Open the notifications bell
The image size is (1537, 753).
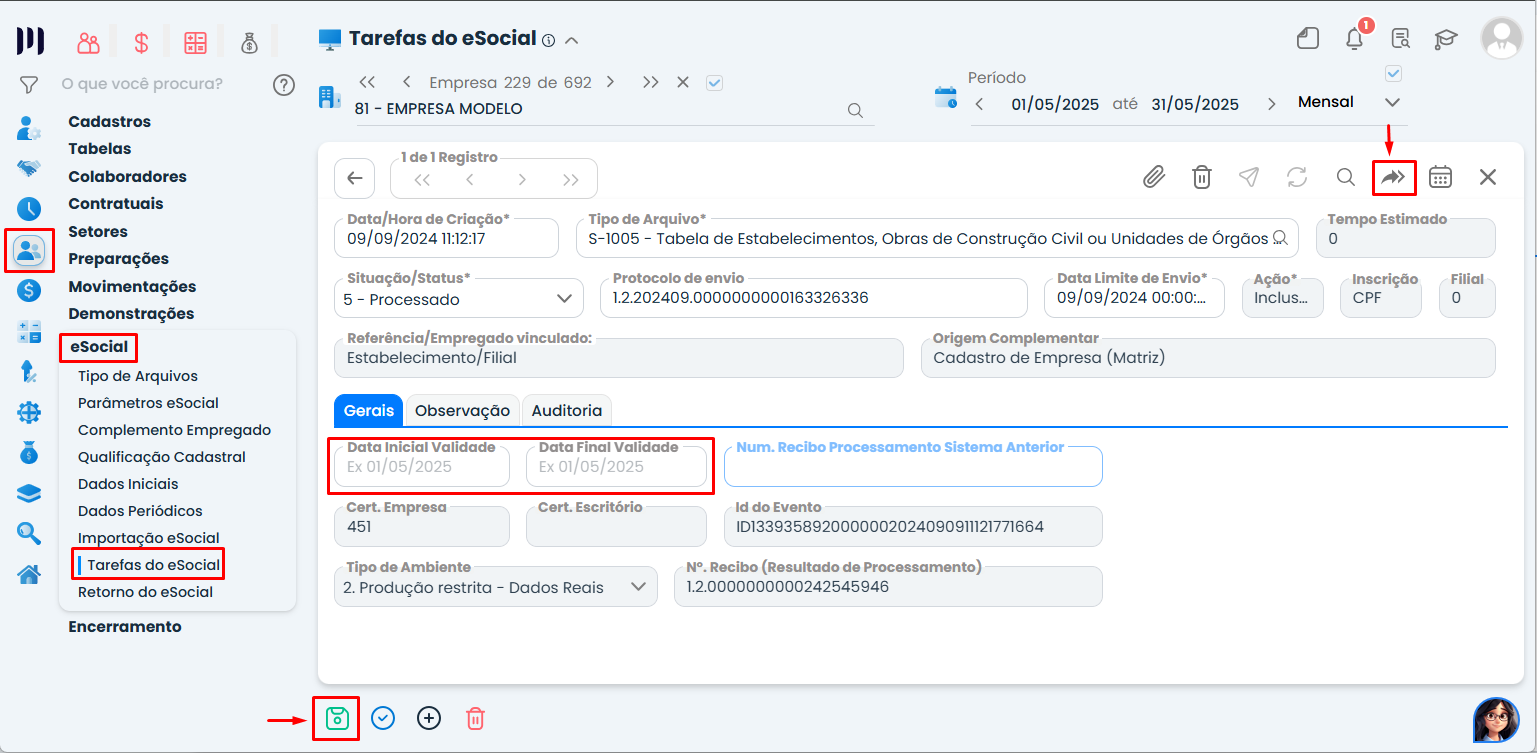pos(1355,39)
